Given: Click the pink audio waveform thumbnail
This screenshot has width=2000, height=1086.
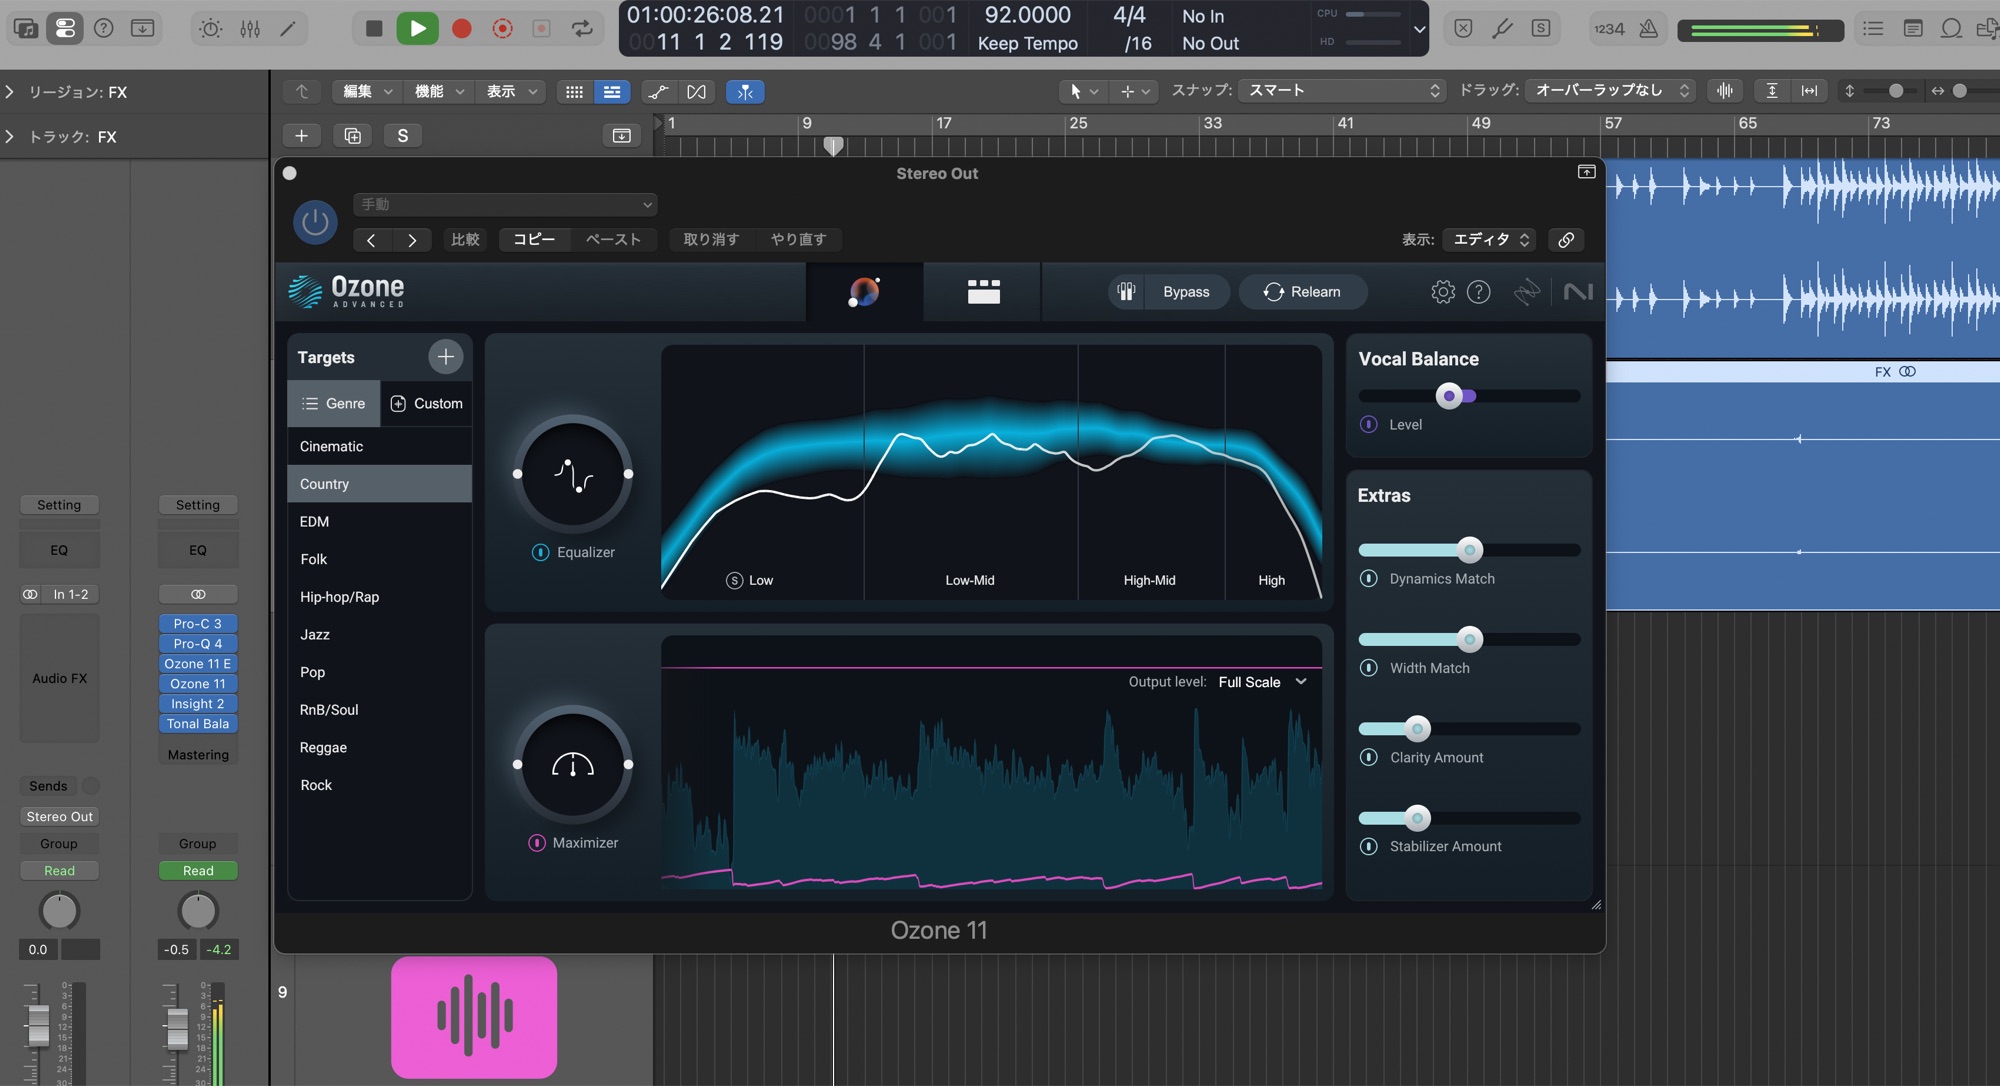Looking at the screenshot, I should [x=474, y=1017].
